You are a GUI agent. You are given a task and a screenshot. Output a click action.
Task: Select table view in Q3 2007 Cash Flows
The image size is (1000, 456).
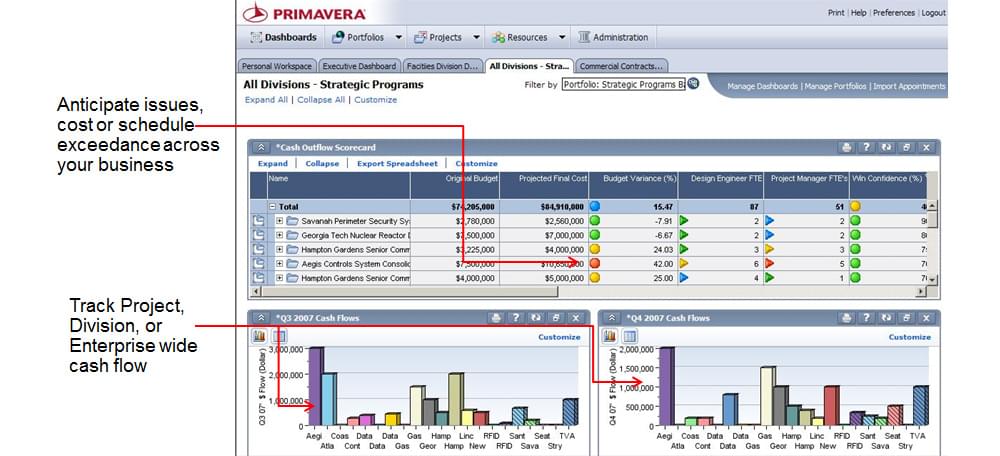click(x=279, y=336)
